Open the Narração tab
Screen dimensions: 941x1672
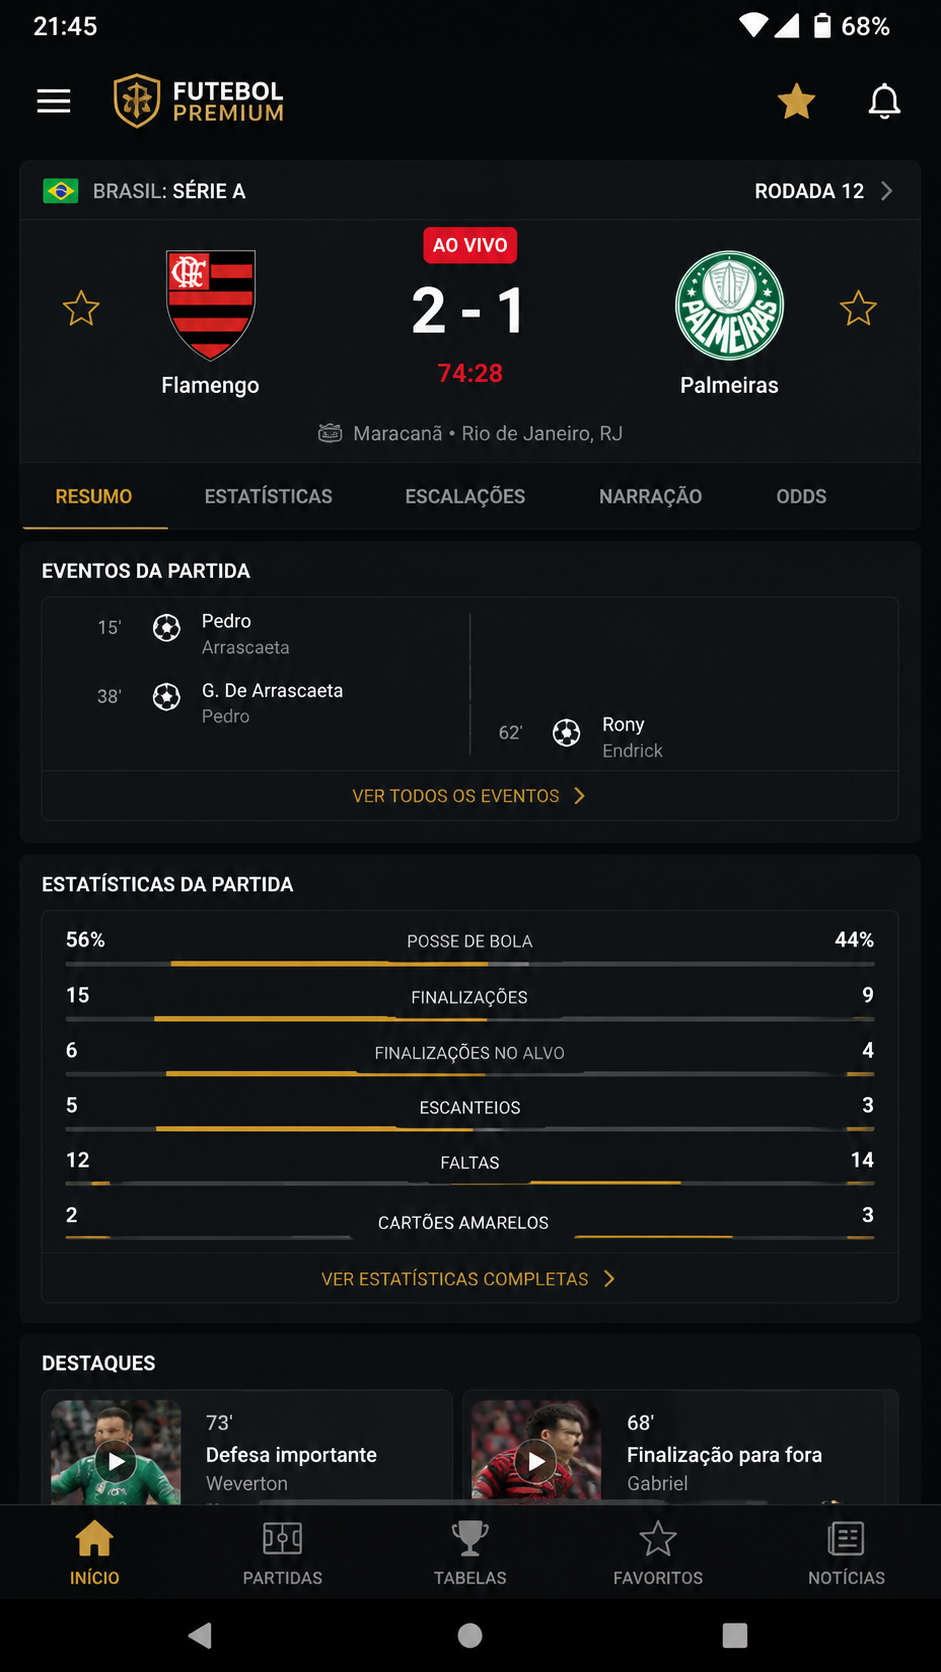650,496
